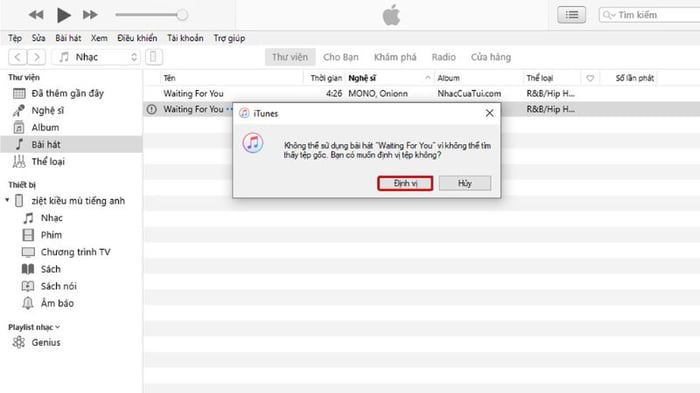
Task: Focus the Tìm kiếm search field
Action: click(x=650, y=15)
